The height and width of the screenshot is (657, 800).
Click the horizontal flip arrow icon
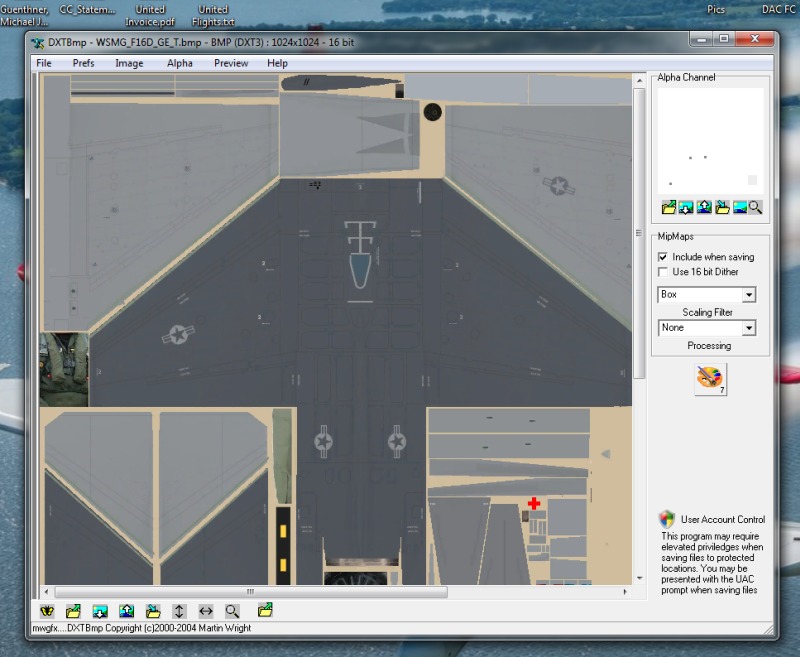click(x=206, y=610)
